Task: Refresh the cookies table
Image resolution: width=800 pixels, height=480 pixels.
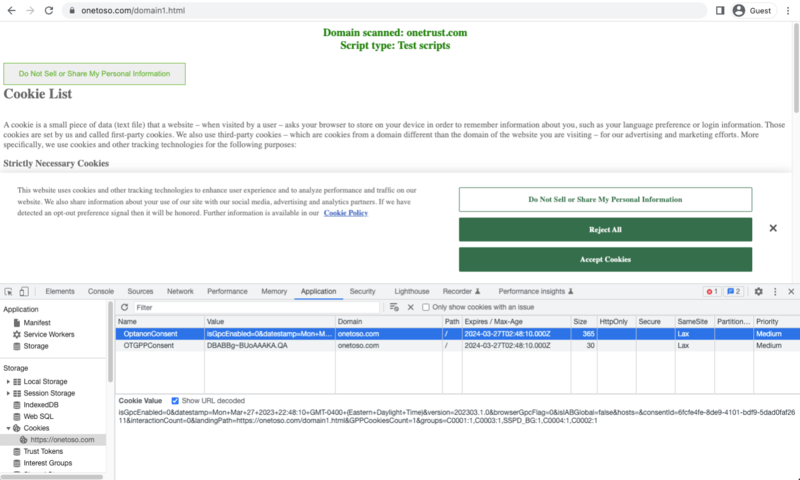Action: 125,307
